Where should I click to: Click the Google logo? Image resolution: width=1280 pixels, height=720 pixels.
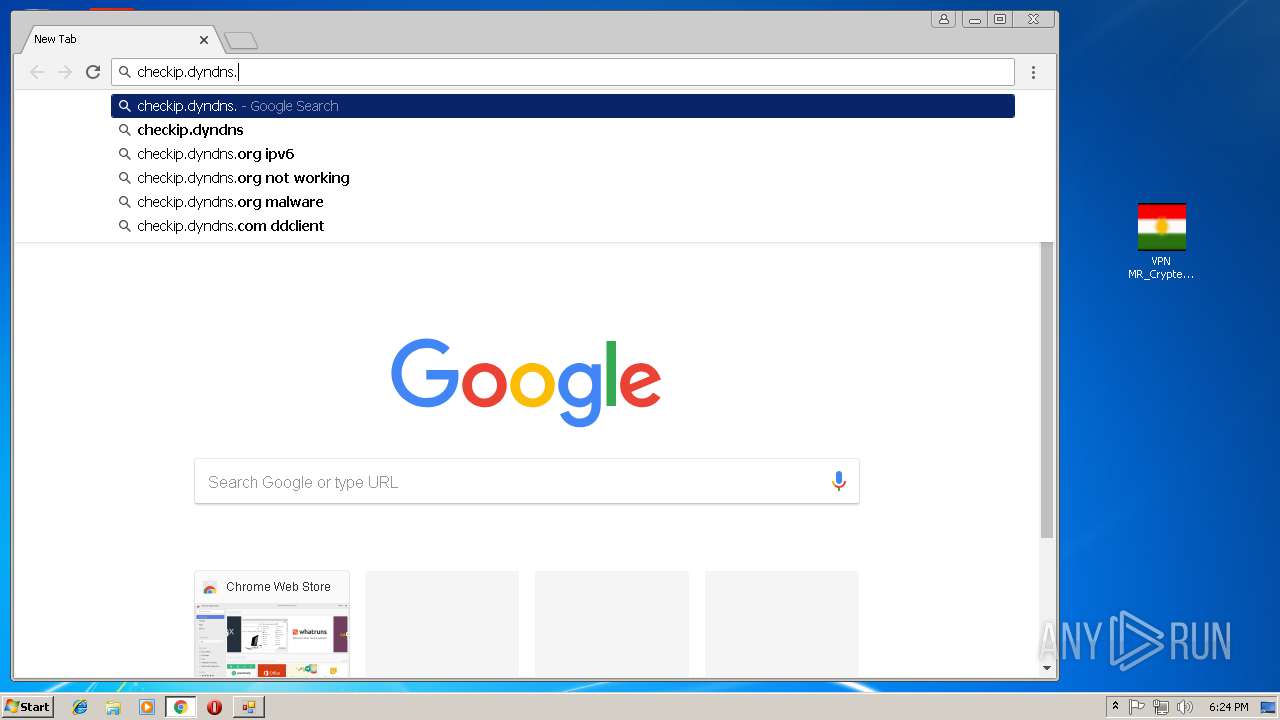(x=526, y=382)
